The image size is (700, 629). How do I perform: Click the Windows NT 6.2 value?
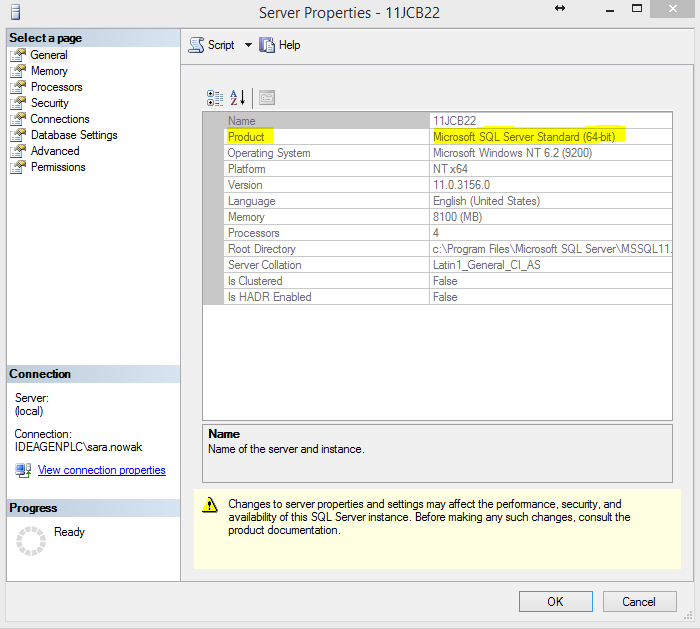tap(512, 153)
